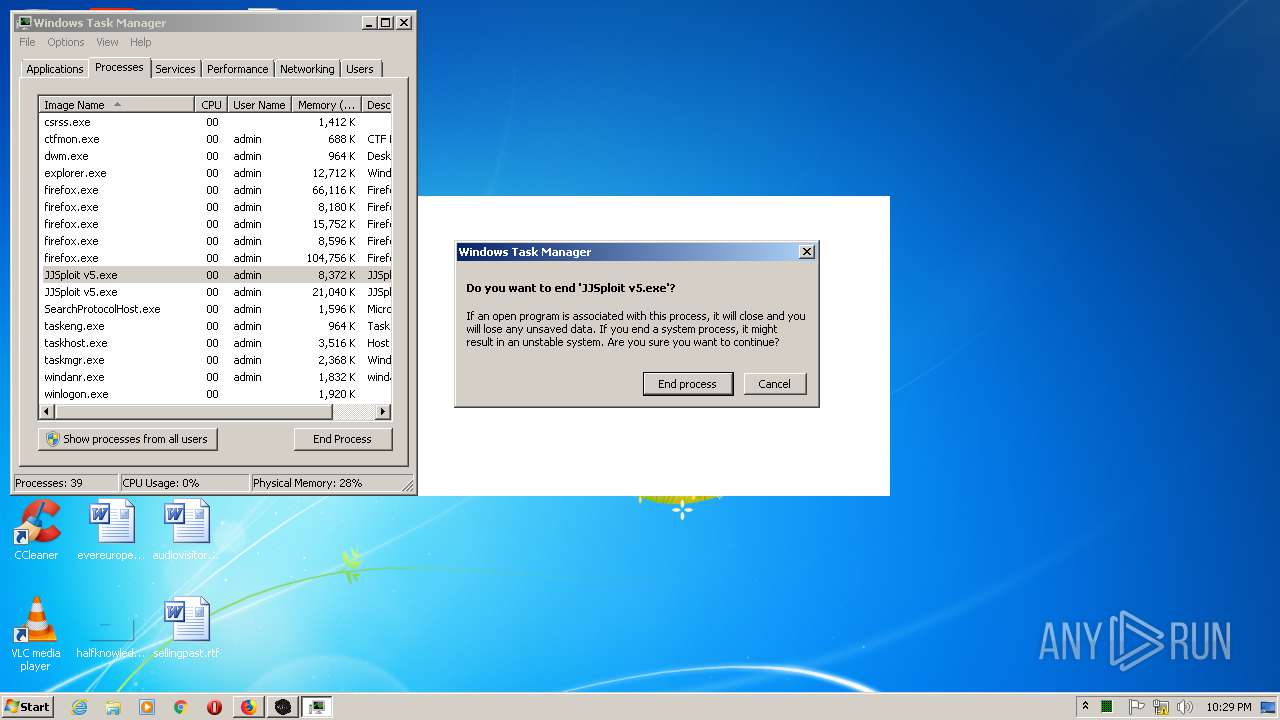
Task: Switch to the black round app in taskbar
Action: (283, 707)
